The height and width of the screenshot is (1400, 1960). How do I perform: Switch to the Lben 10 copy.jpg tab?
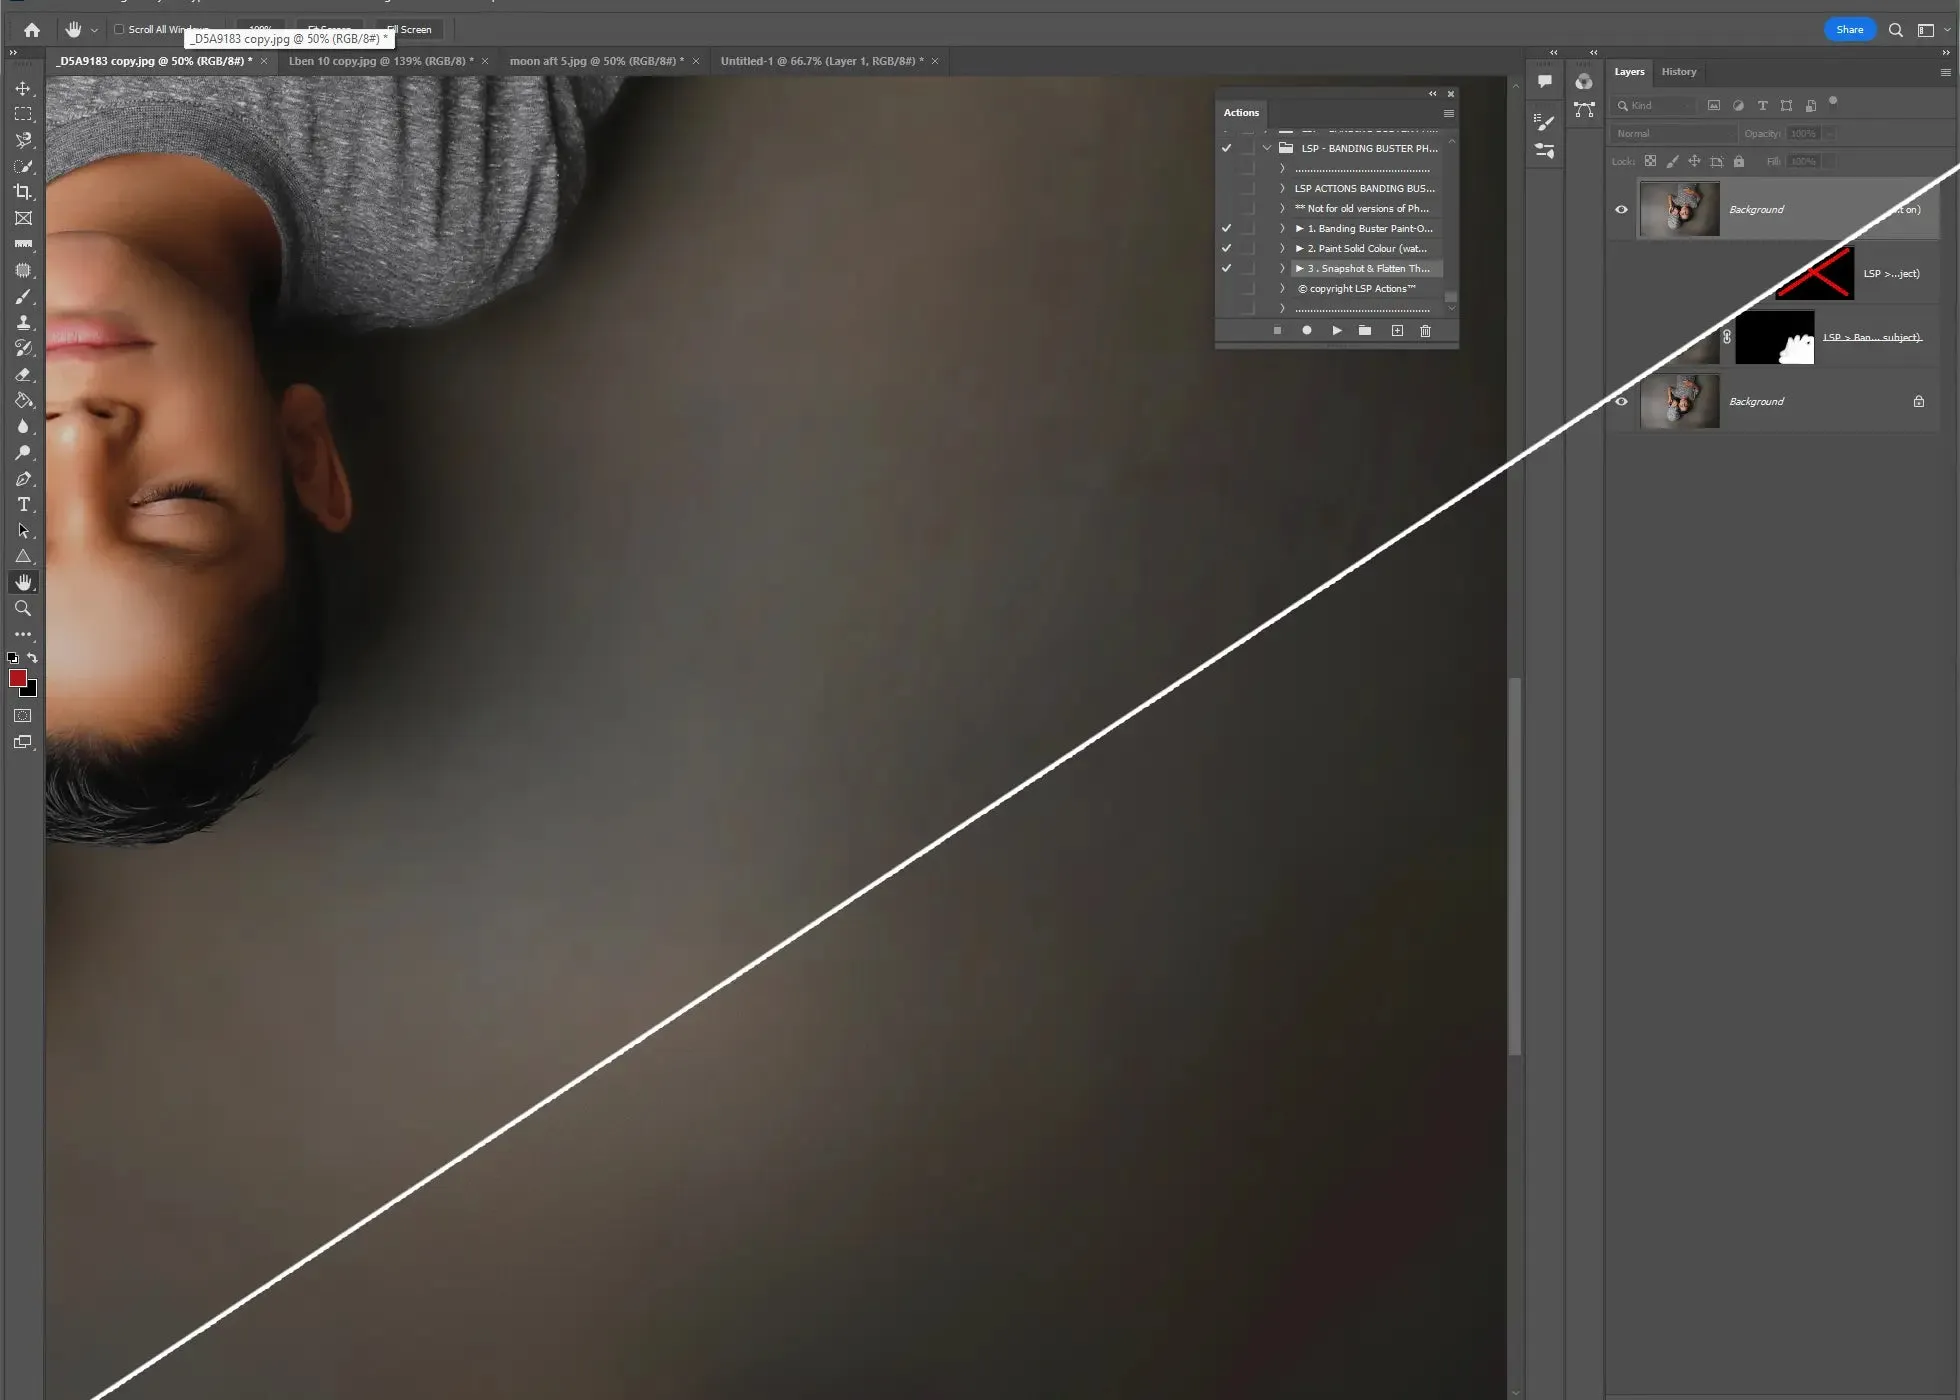(x=381, y=61)
